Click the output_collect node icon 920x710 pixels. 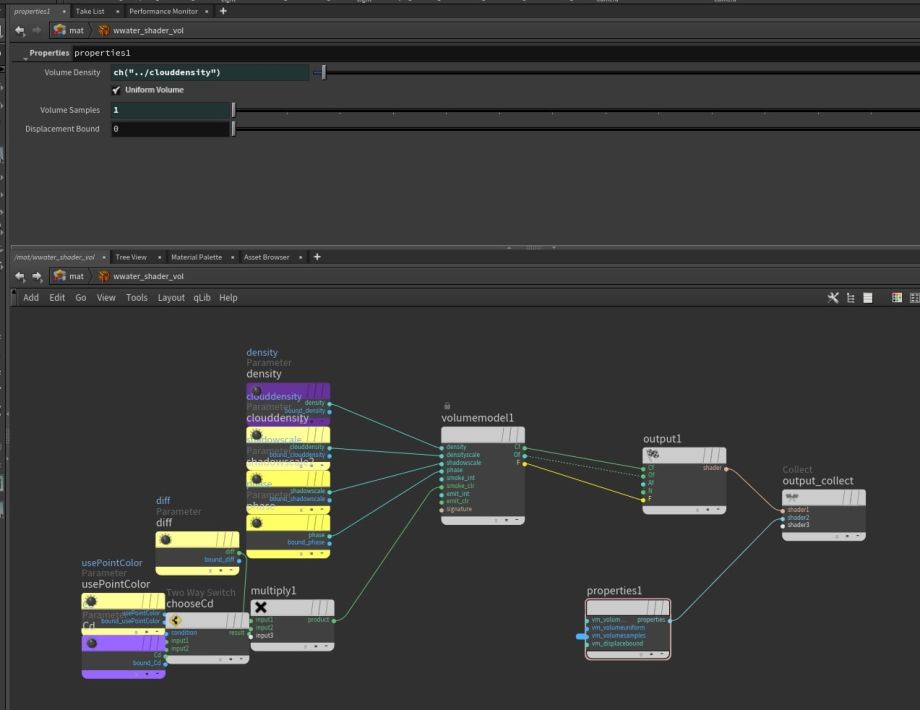tap(793, 497)
